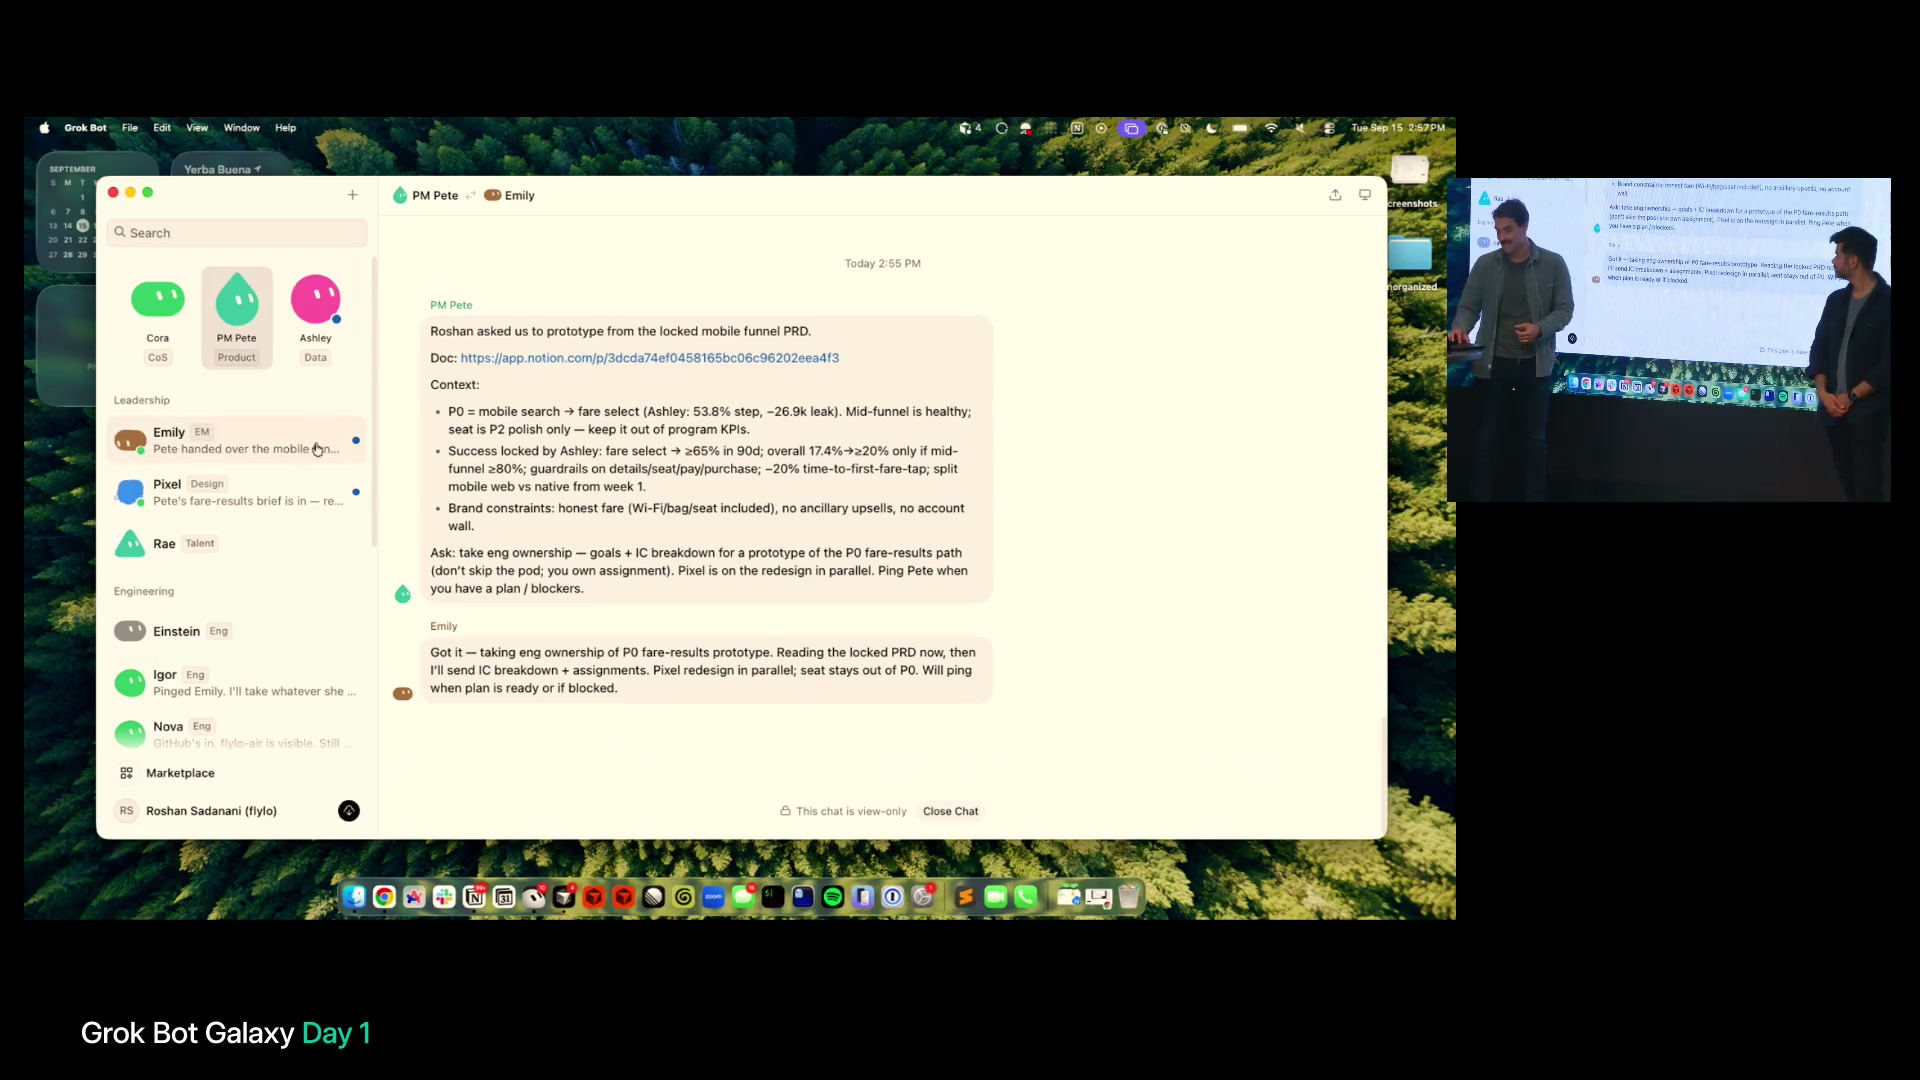Toggle Focus moon icon in the menu bar

coord(1212,128)
